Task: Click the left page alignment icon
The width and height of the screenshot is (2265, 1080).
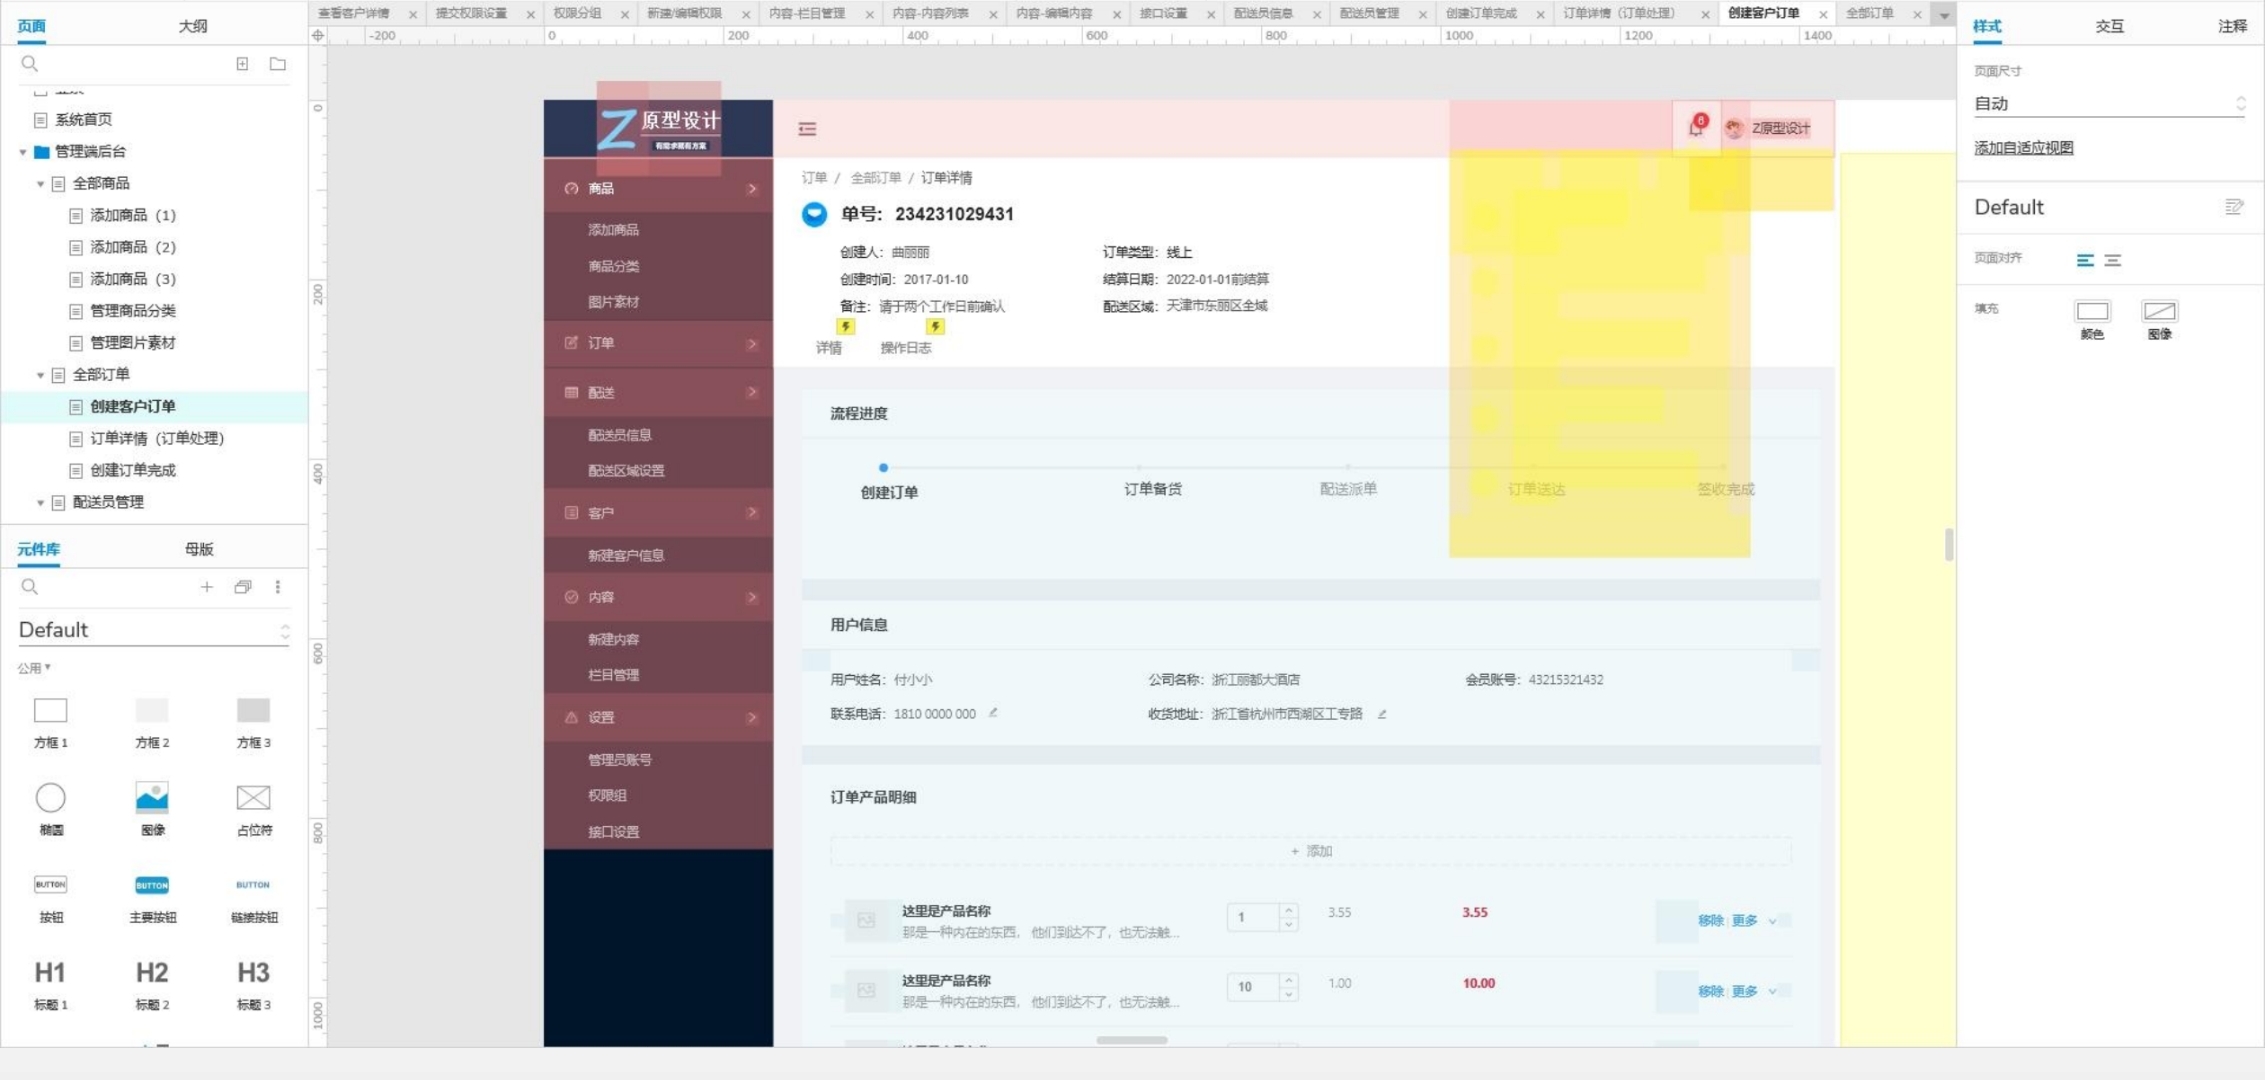Action: [x=2085, y=260]
